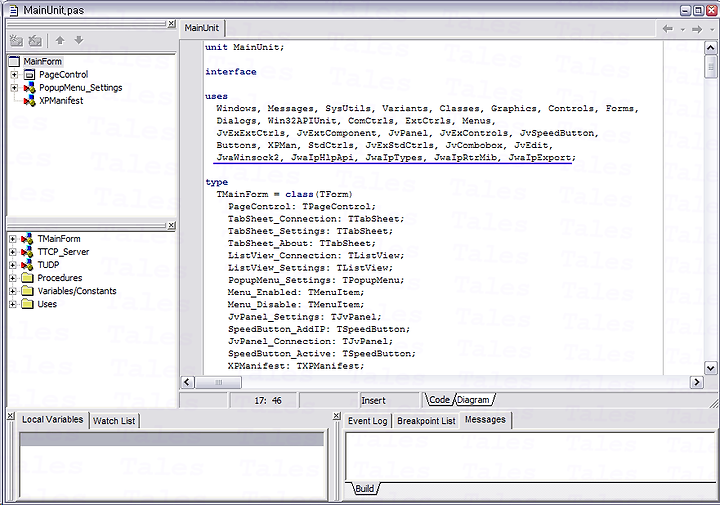The image size is (720, 505).
Task: Click the new item icon in object tree toolbar
Action: click(x=17, y=40)
